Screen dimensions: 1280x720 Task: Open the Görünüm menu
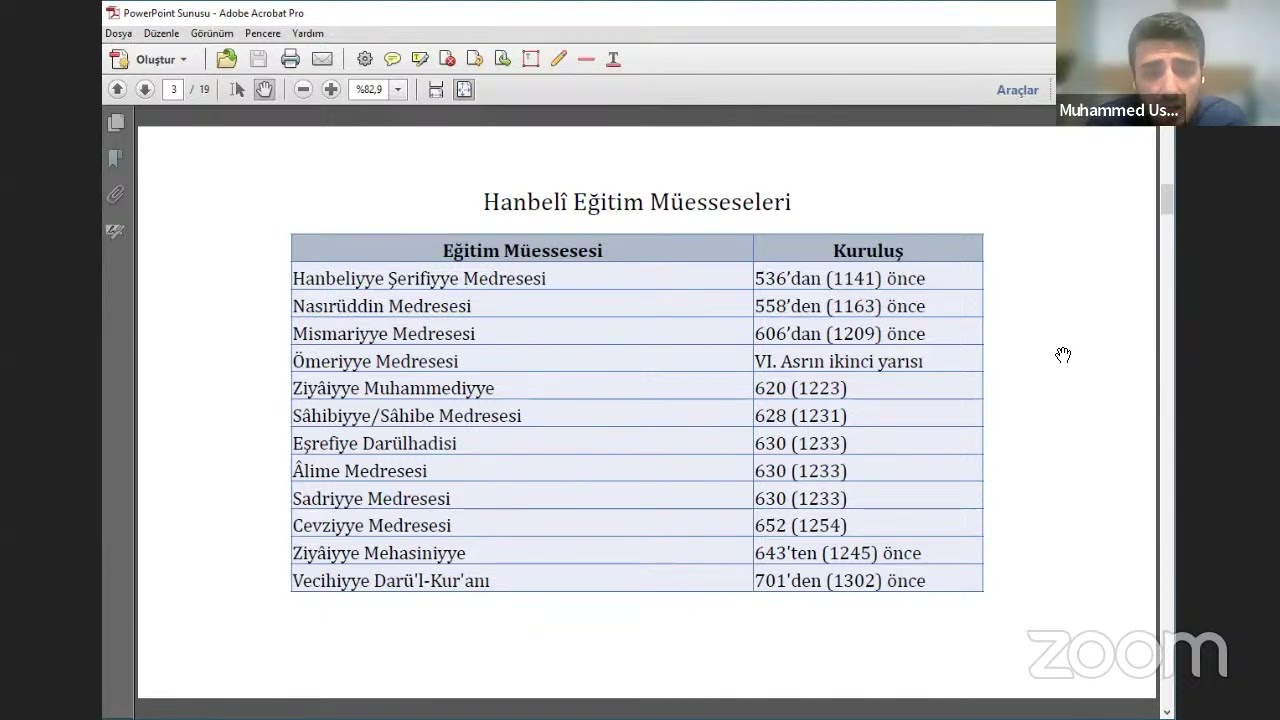pyautogui.click(x=212, y=33)
